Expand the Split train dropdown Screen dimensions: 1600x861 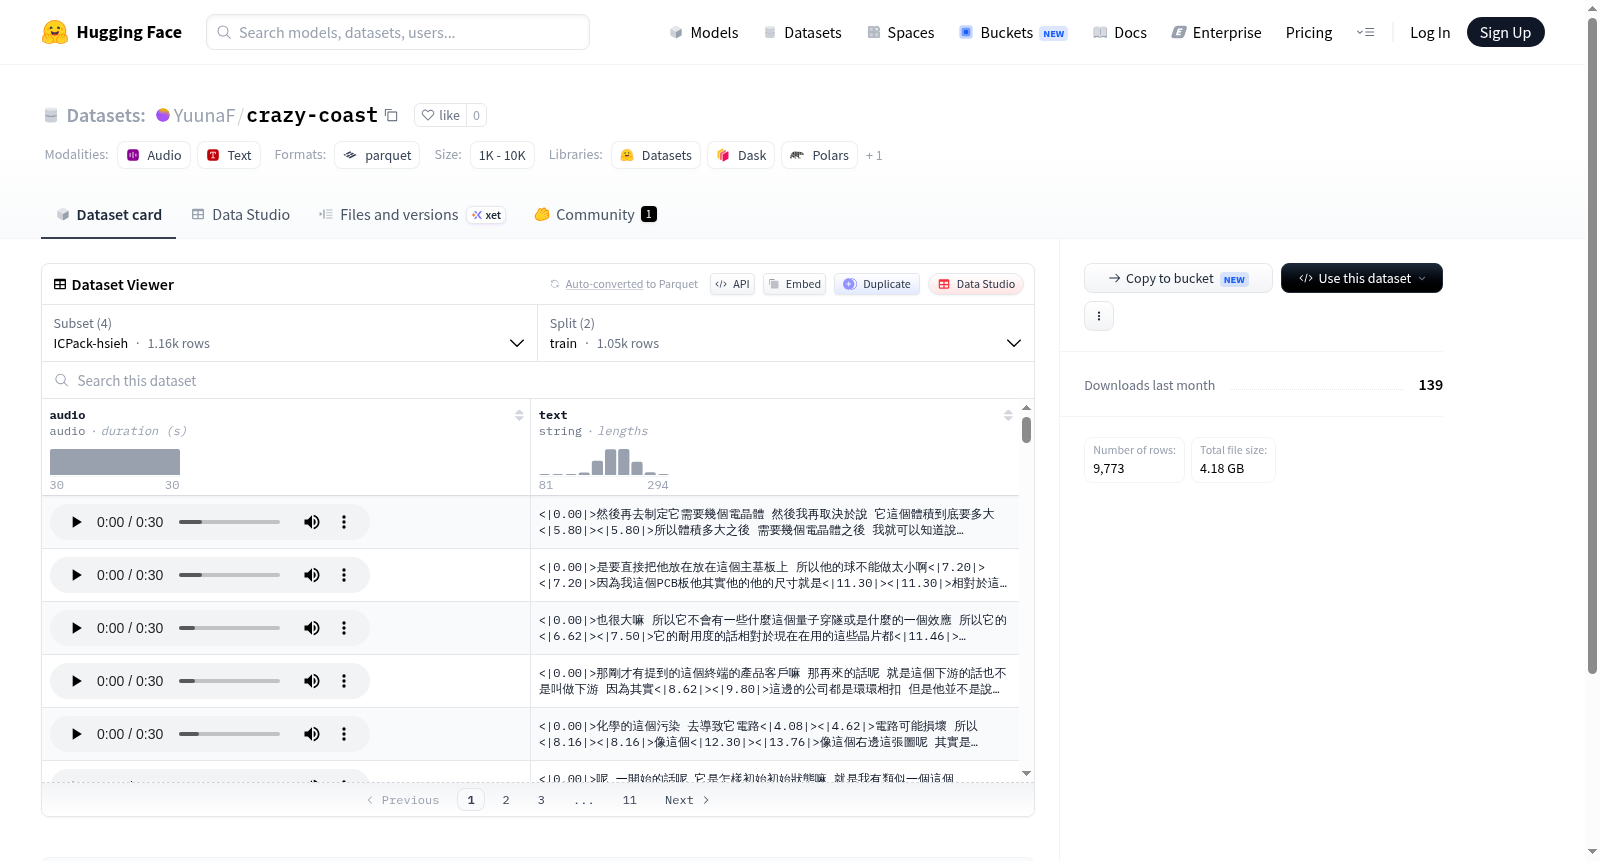[785, 333]
